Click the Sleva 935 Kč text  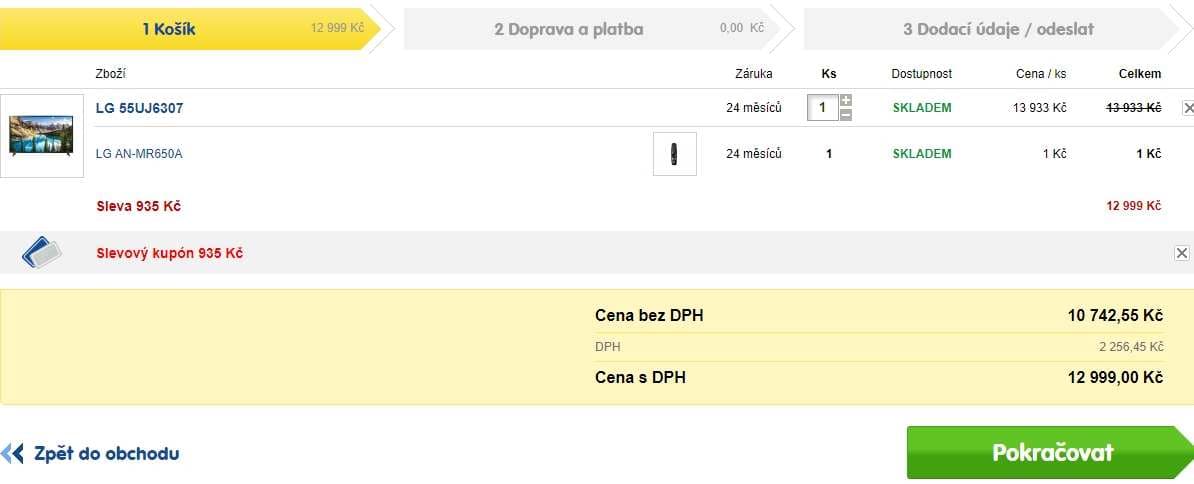139,206
